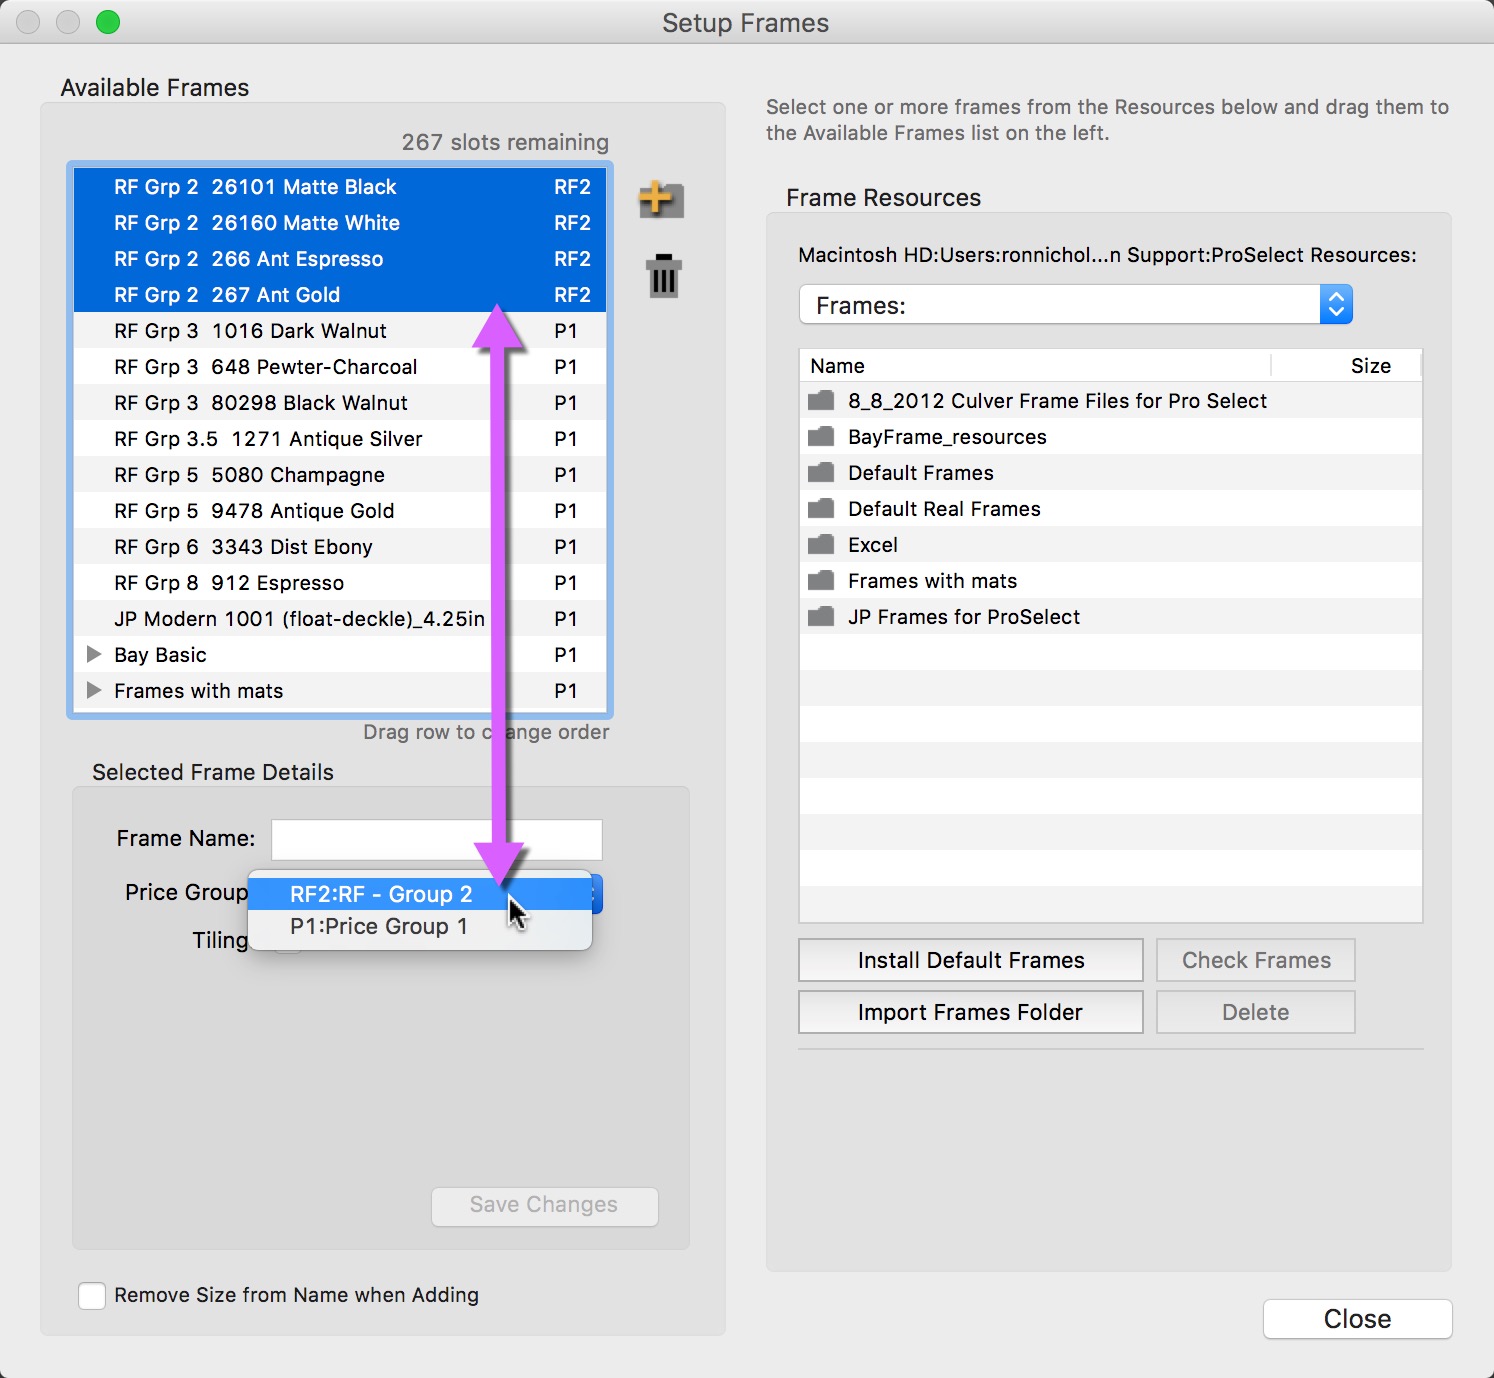Open the Frames resource type dropdown

1075,305
